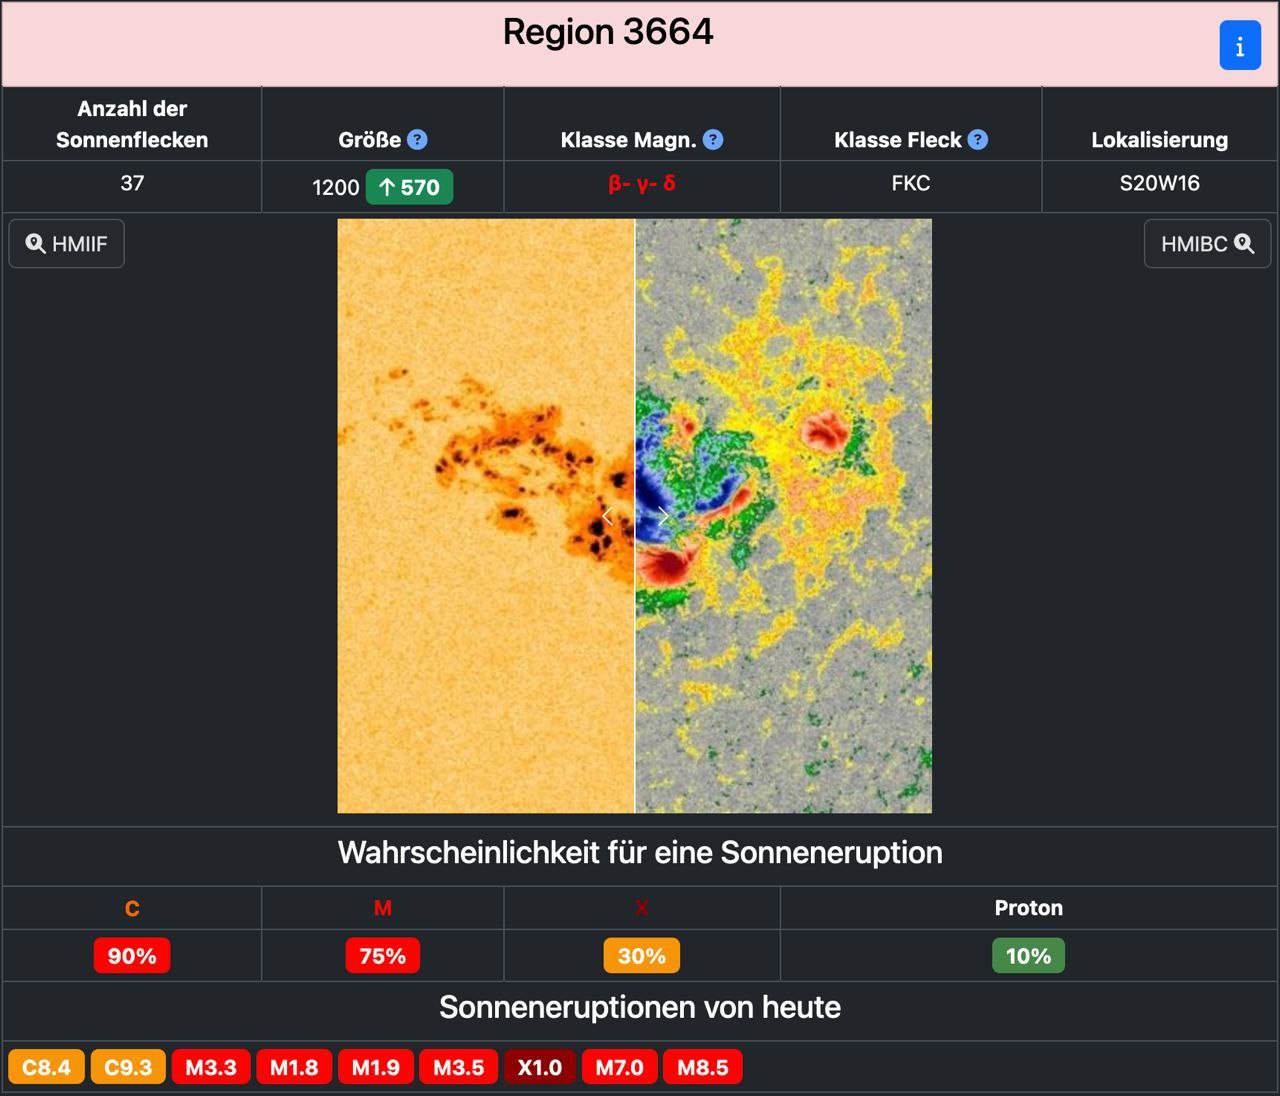The image size is (1280, 1096).
Task: Click the right arrow on image slider
Action: [663, 516]
